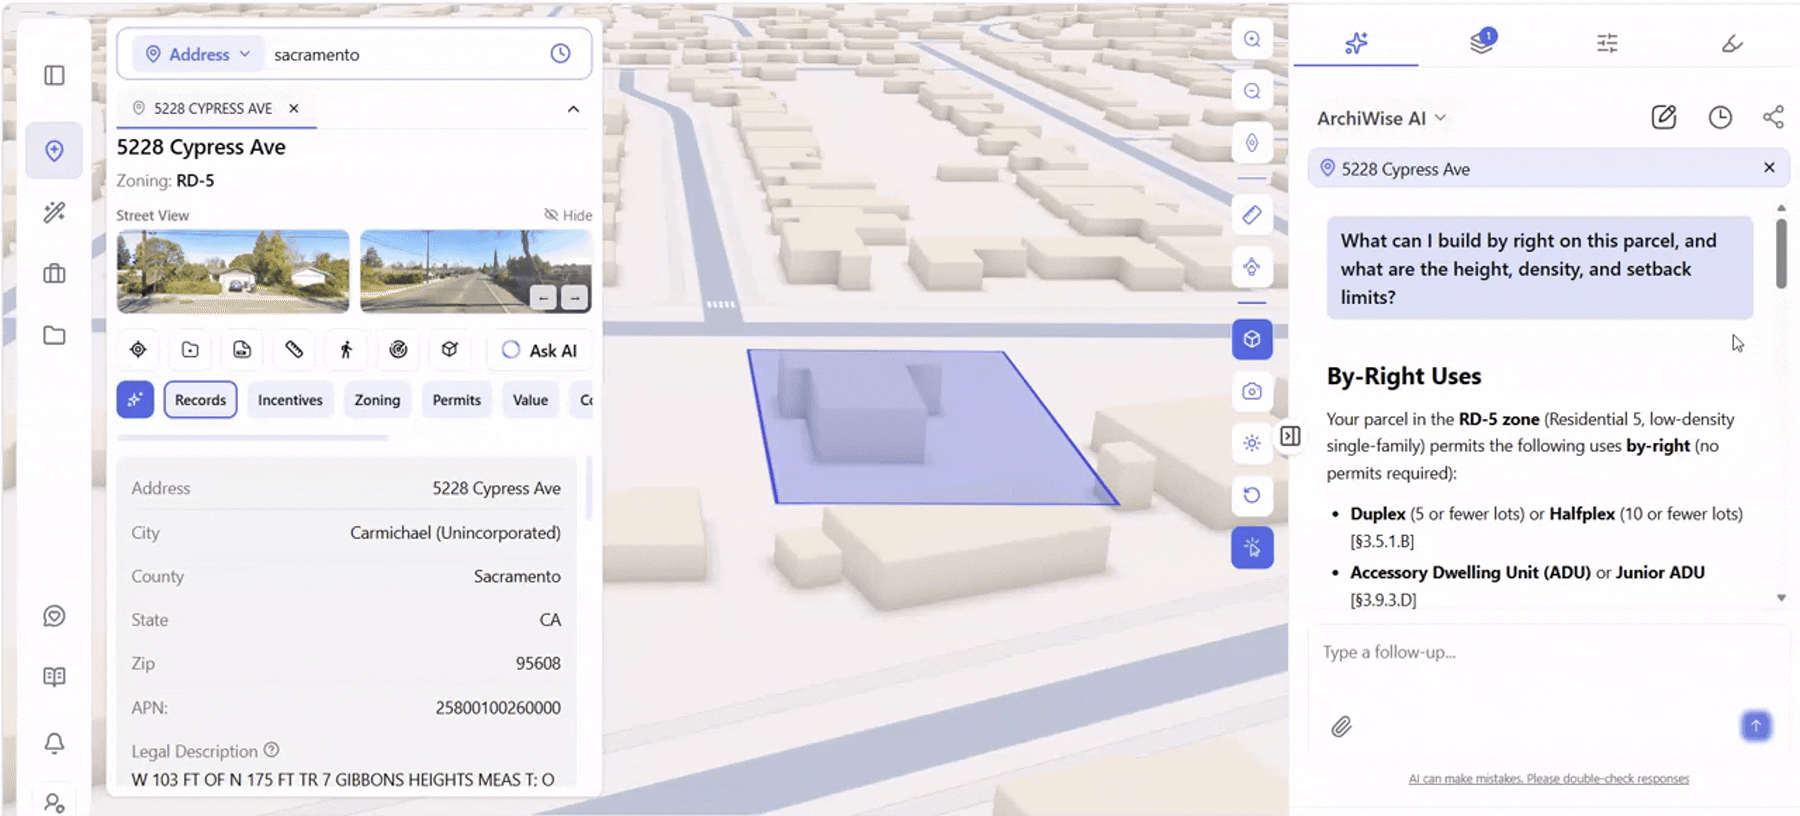
Task: Open the book documentation icon in sidebar
Action: (54, 677)
